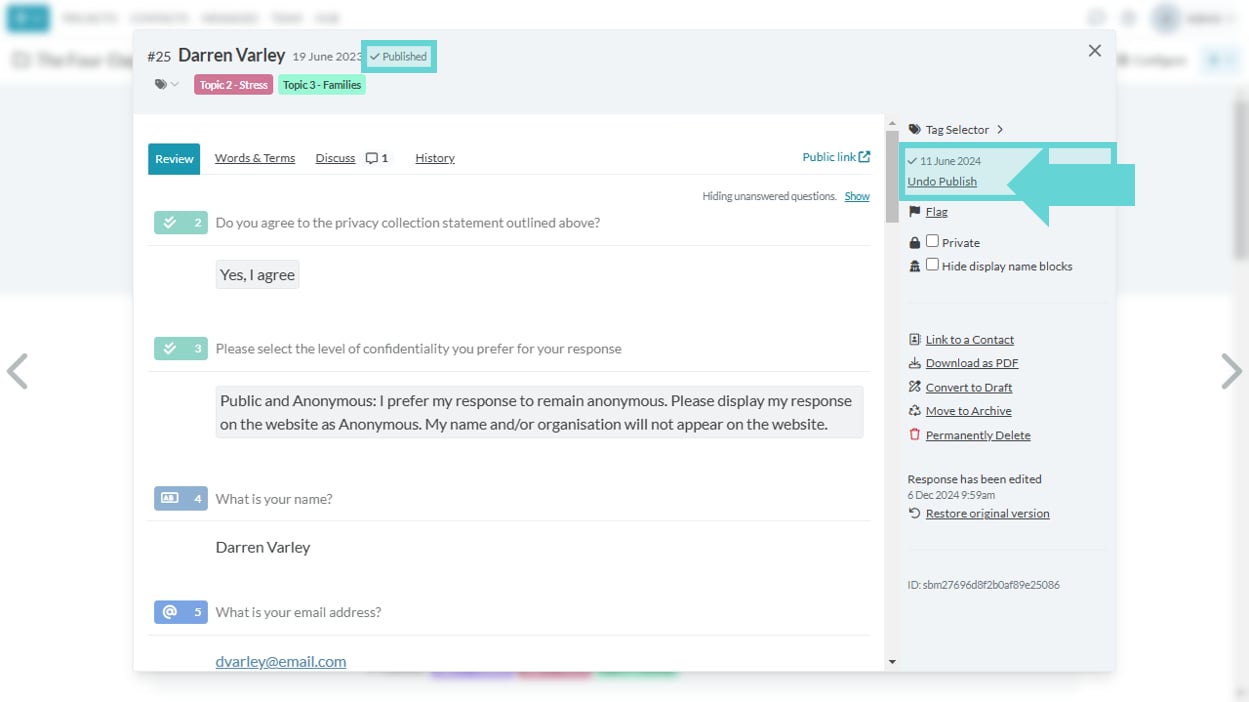Viewport: 1249px width, 702px height.
Task: Click the question 3 checkmark badge
Action: click(x=181, y=348)
